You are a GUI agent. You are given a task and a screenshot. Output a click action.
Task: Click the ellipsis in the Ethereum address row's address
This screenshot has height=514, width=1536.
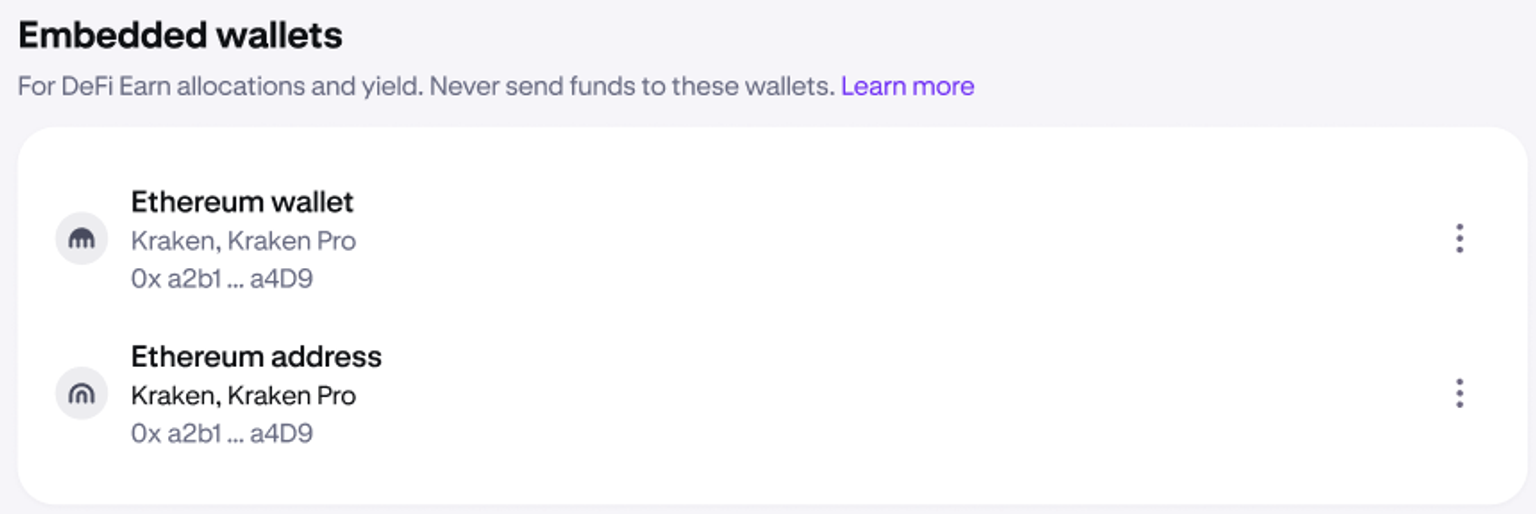(x=236, y=435)
